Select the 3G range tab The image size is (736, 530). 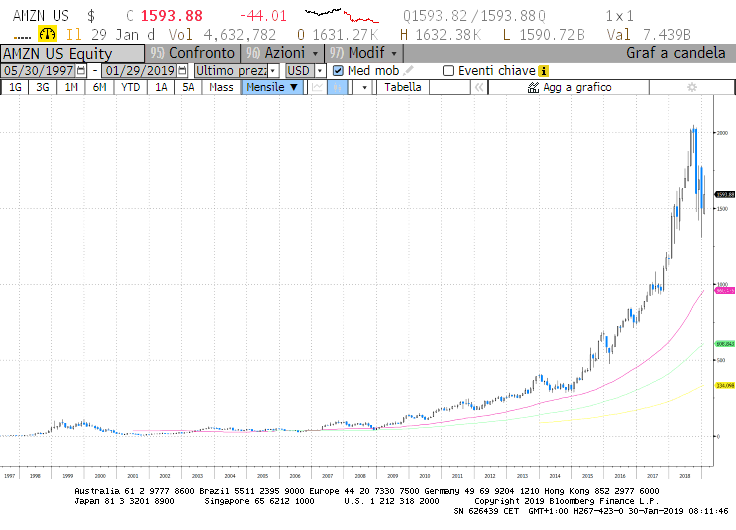(43, 87)
